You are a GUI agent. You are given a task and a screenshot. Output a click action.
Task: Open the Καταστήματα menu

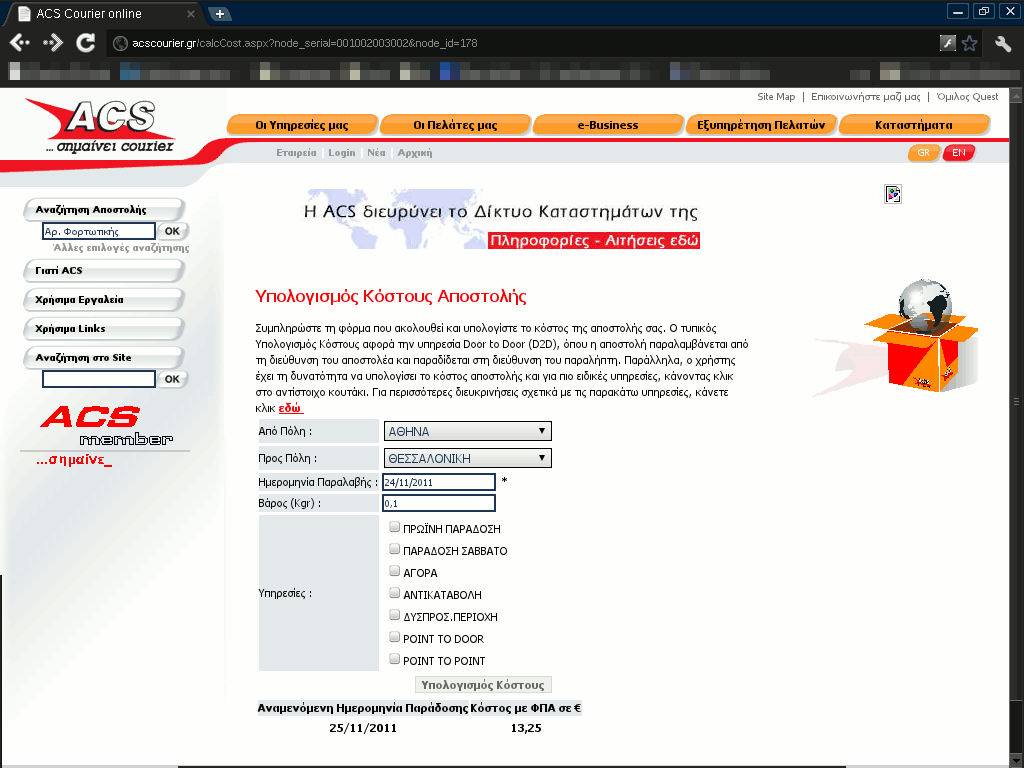coord(914,125)
